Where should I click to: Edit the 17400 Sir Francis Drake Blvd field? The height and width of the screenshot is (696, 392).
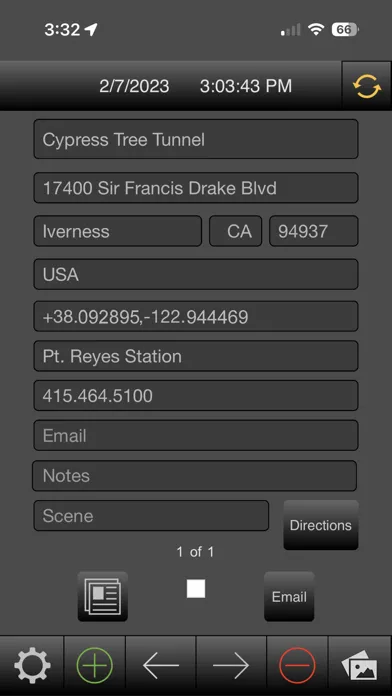[x=196, y=188]
